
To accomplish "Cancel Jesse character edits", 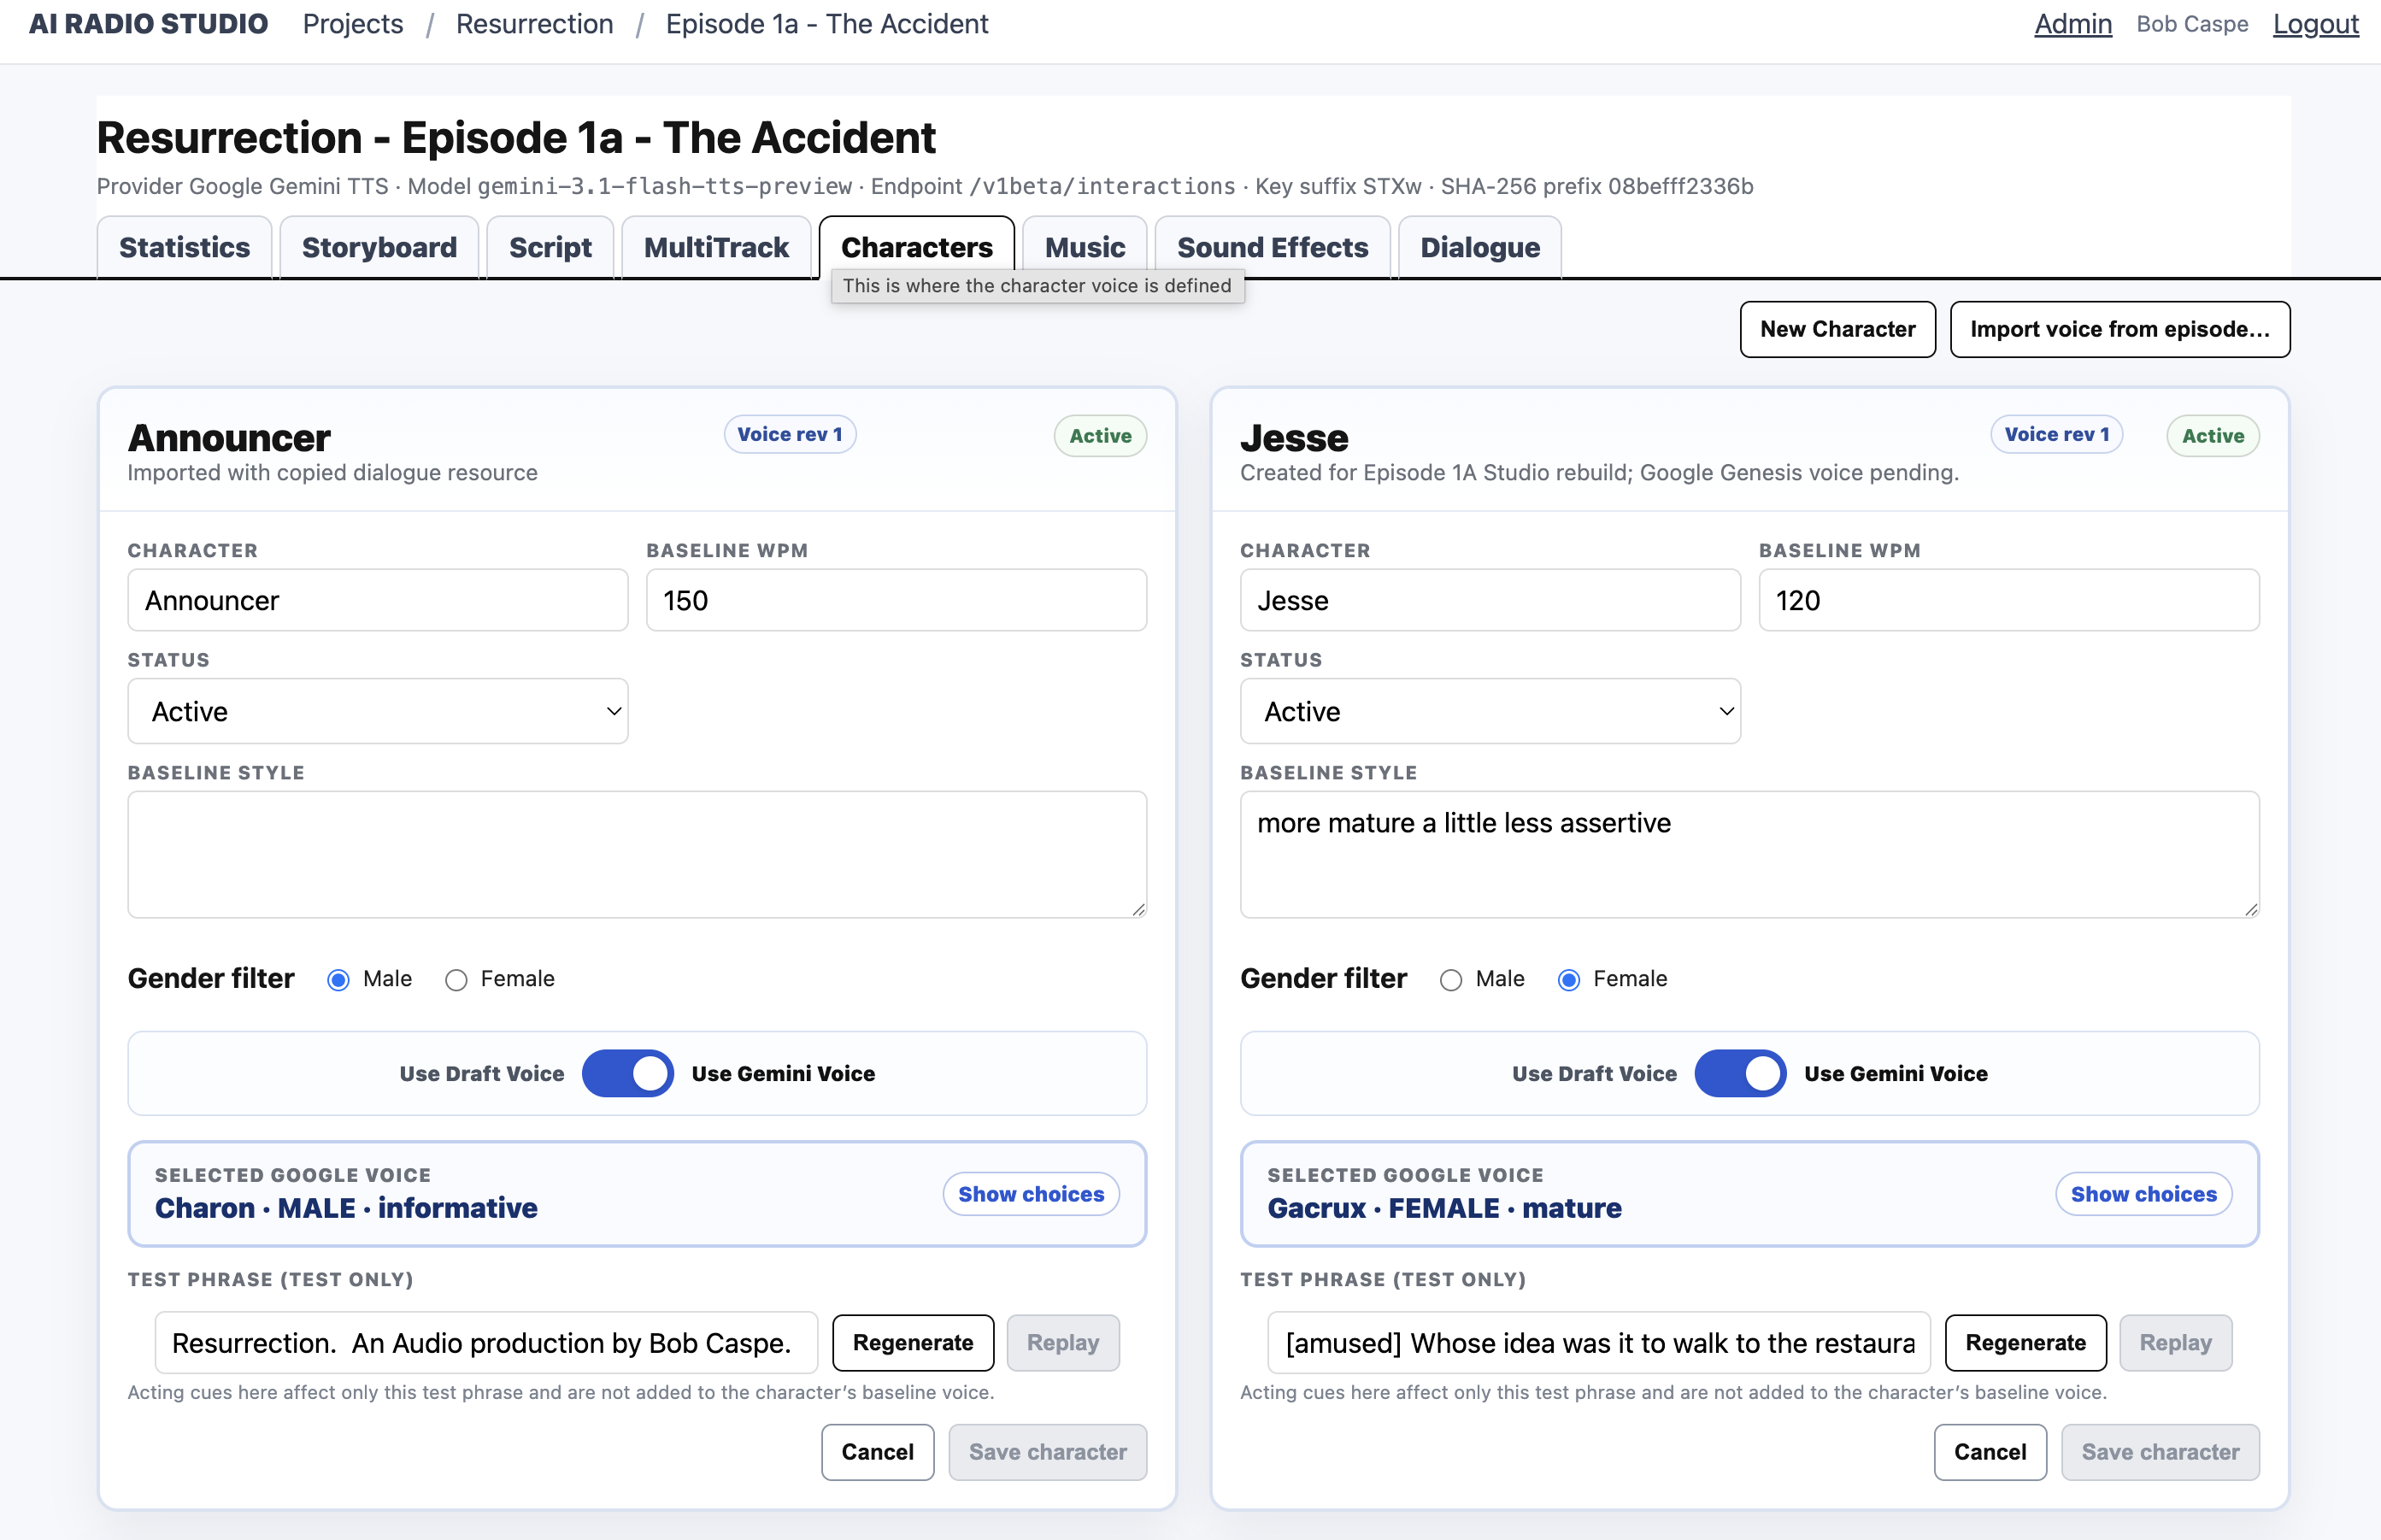I will click(x=1990, y=1452).
